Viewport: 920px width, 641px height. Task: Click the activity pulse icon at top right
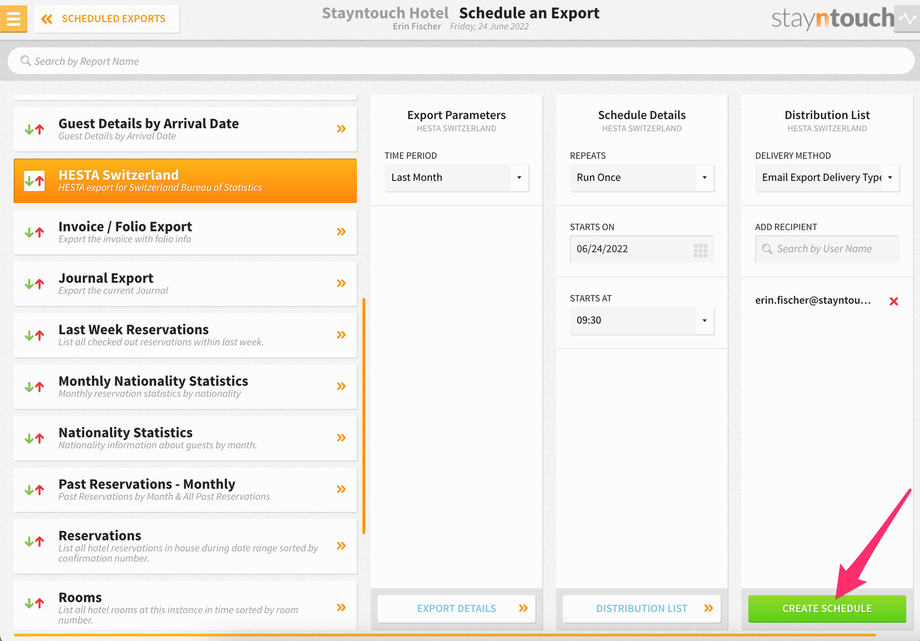click(907, 19)
